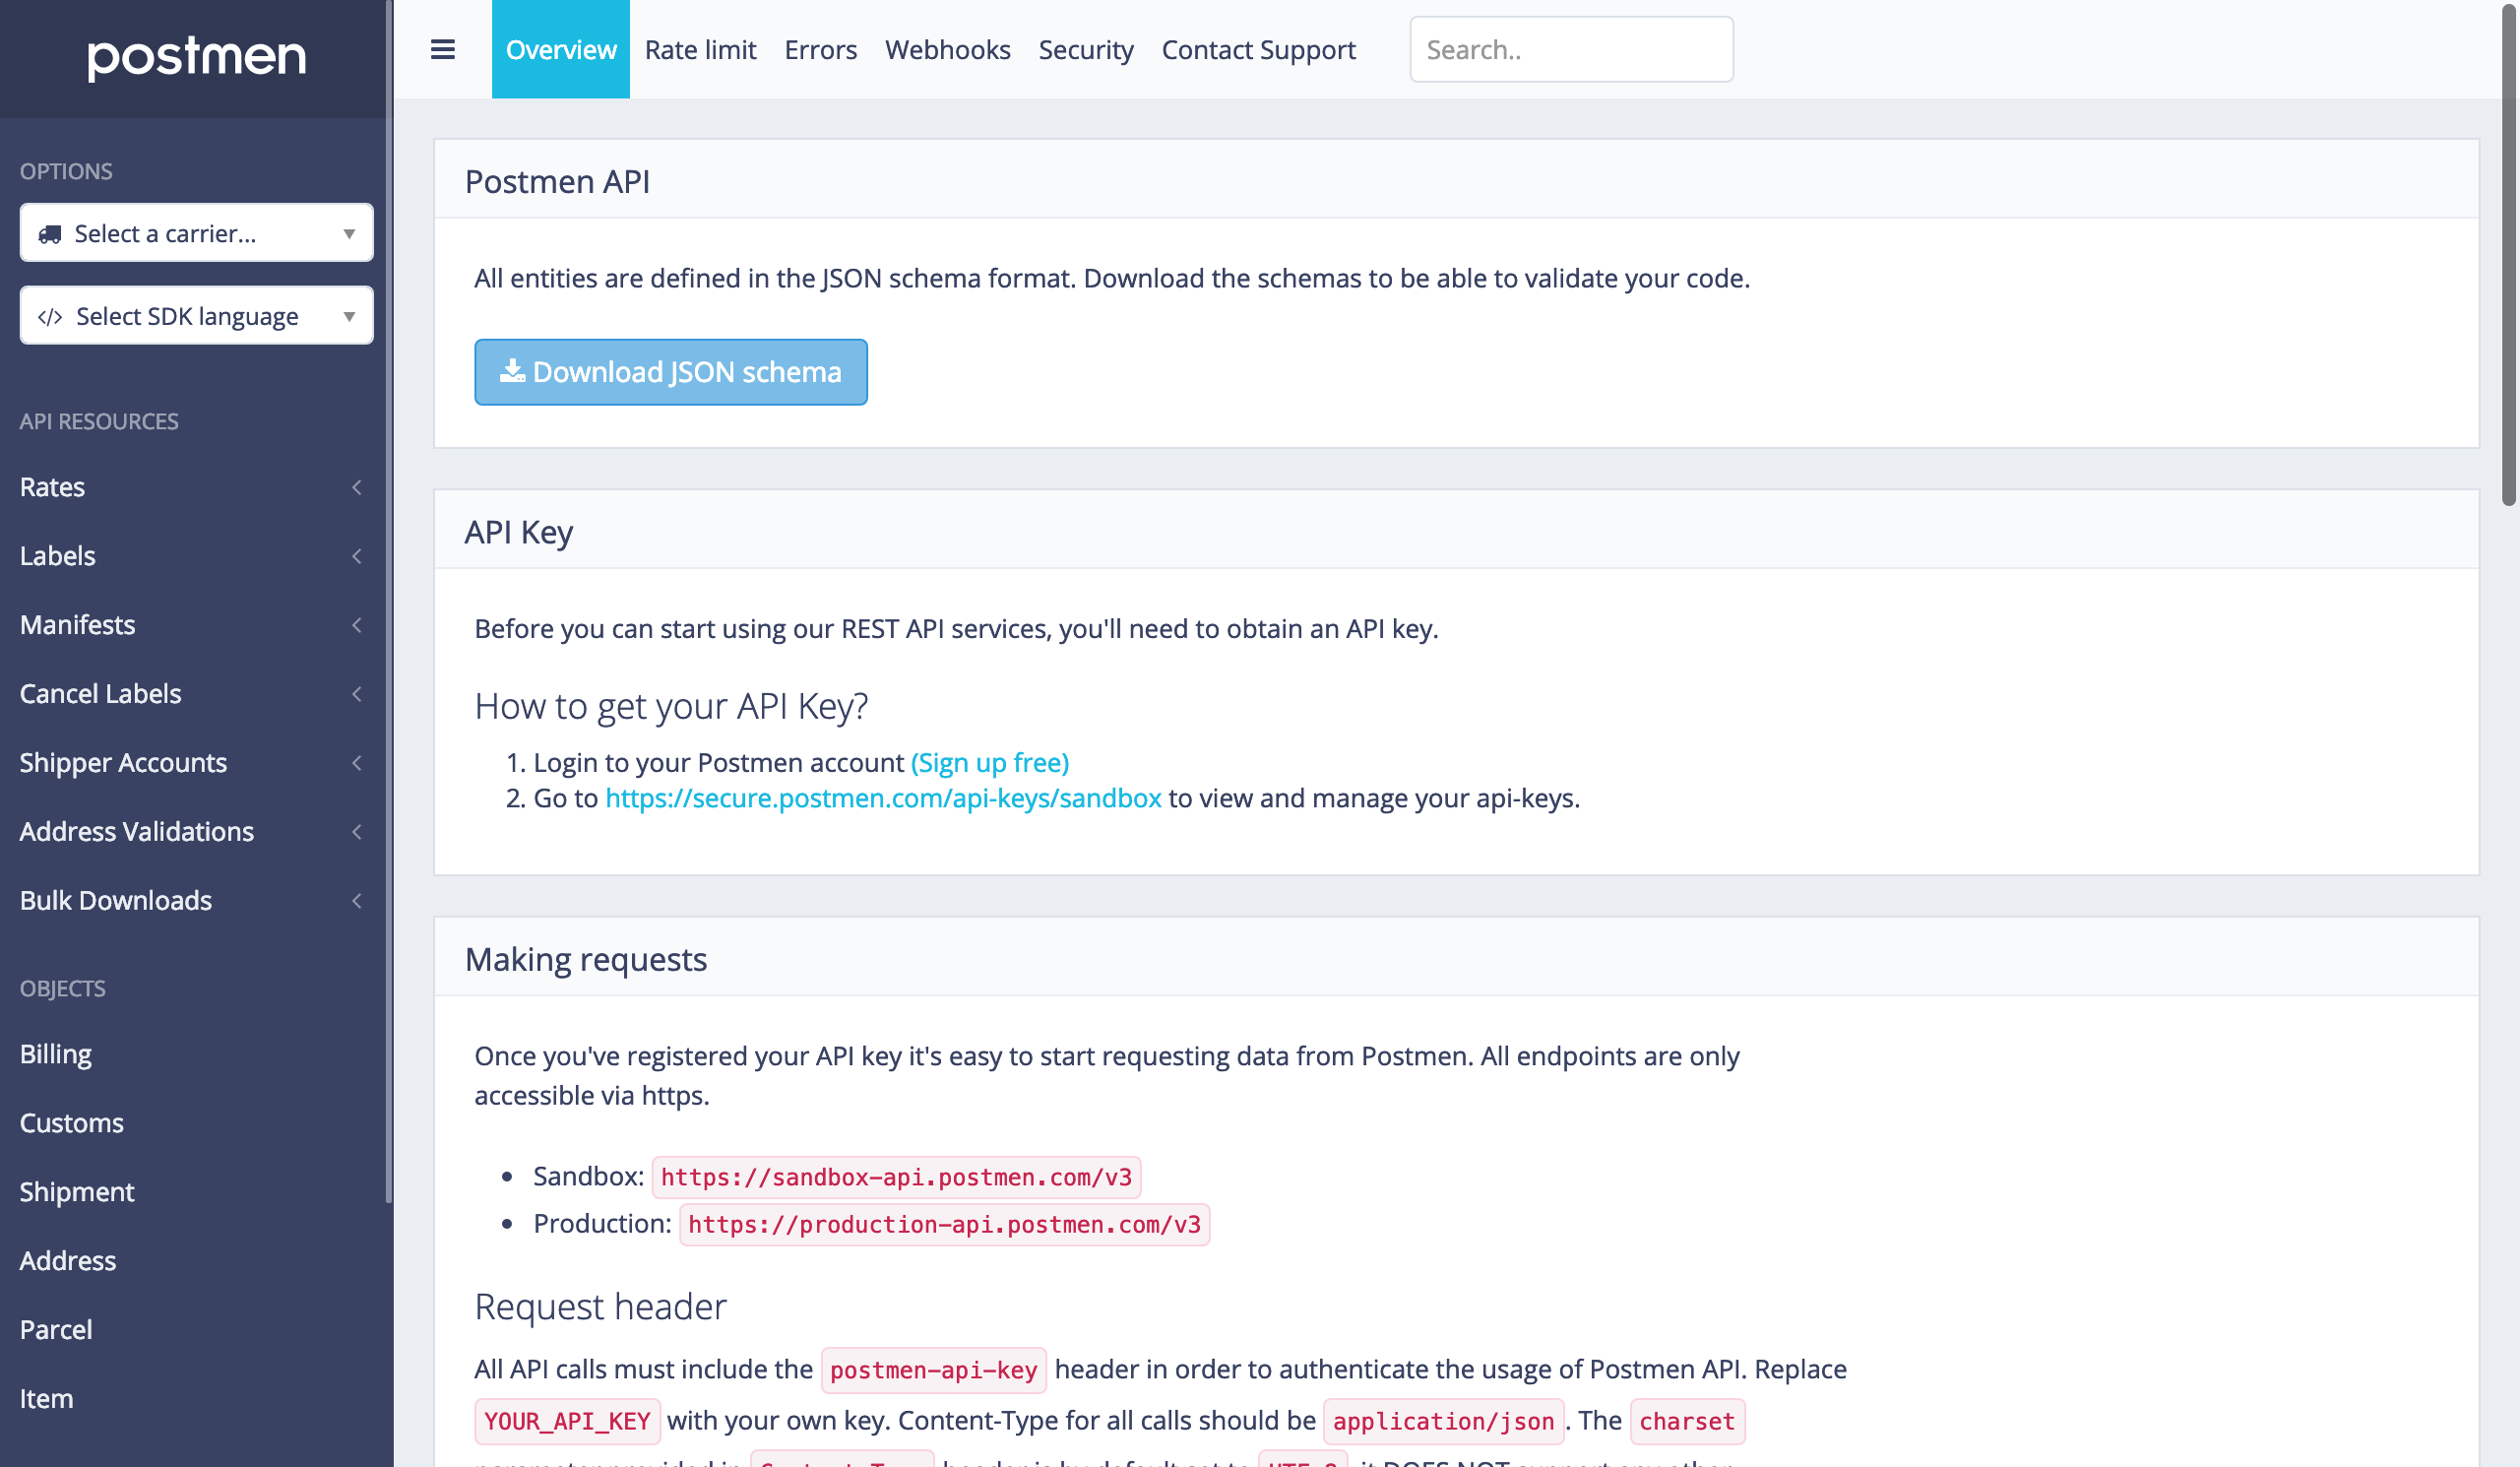This screenshot has width=2520, height=1467.
Task: Select the Overview tab
Action: point(561,49)
